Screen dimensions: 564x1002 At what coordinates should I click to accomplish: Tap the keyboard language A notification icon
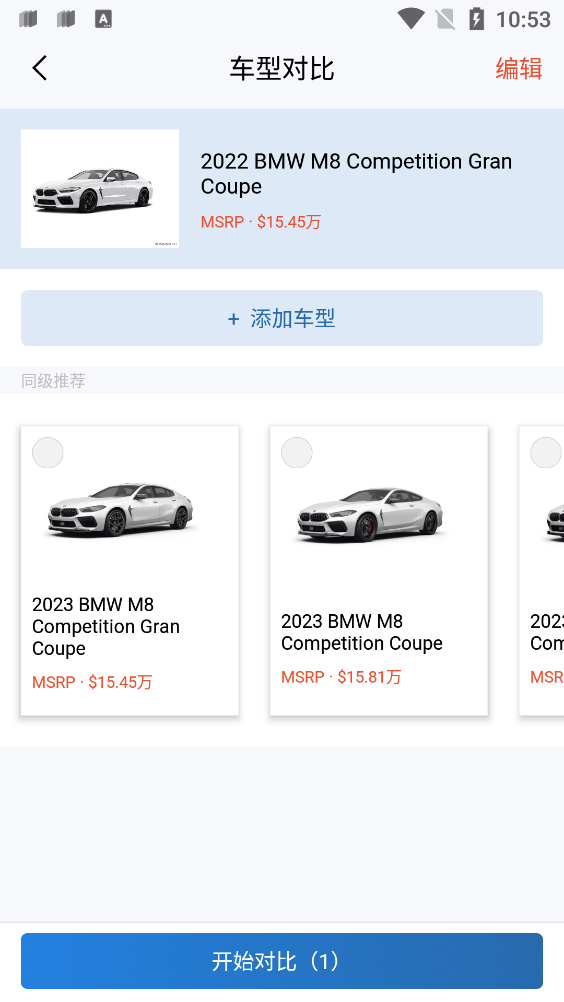point(103,19)
